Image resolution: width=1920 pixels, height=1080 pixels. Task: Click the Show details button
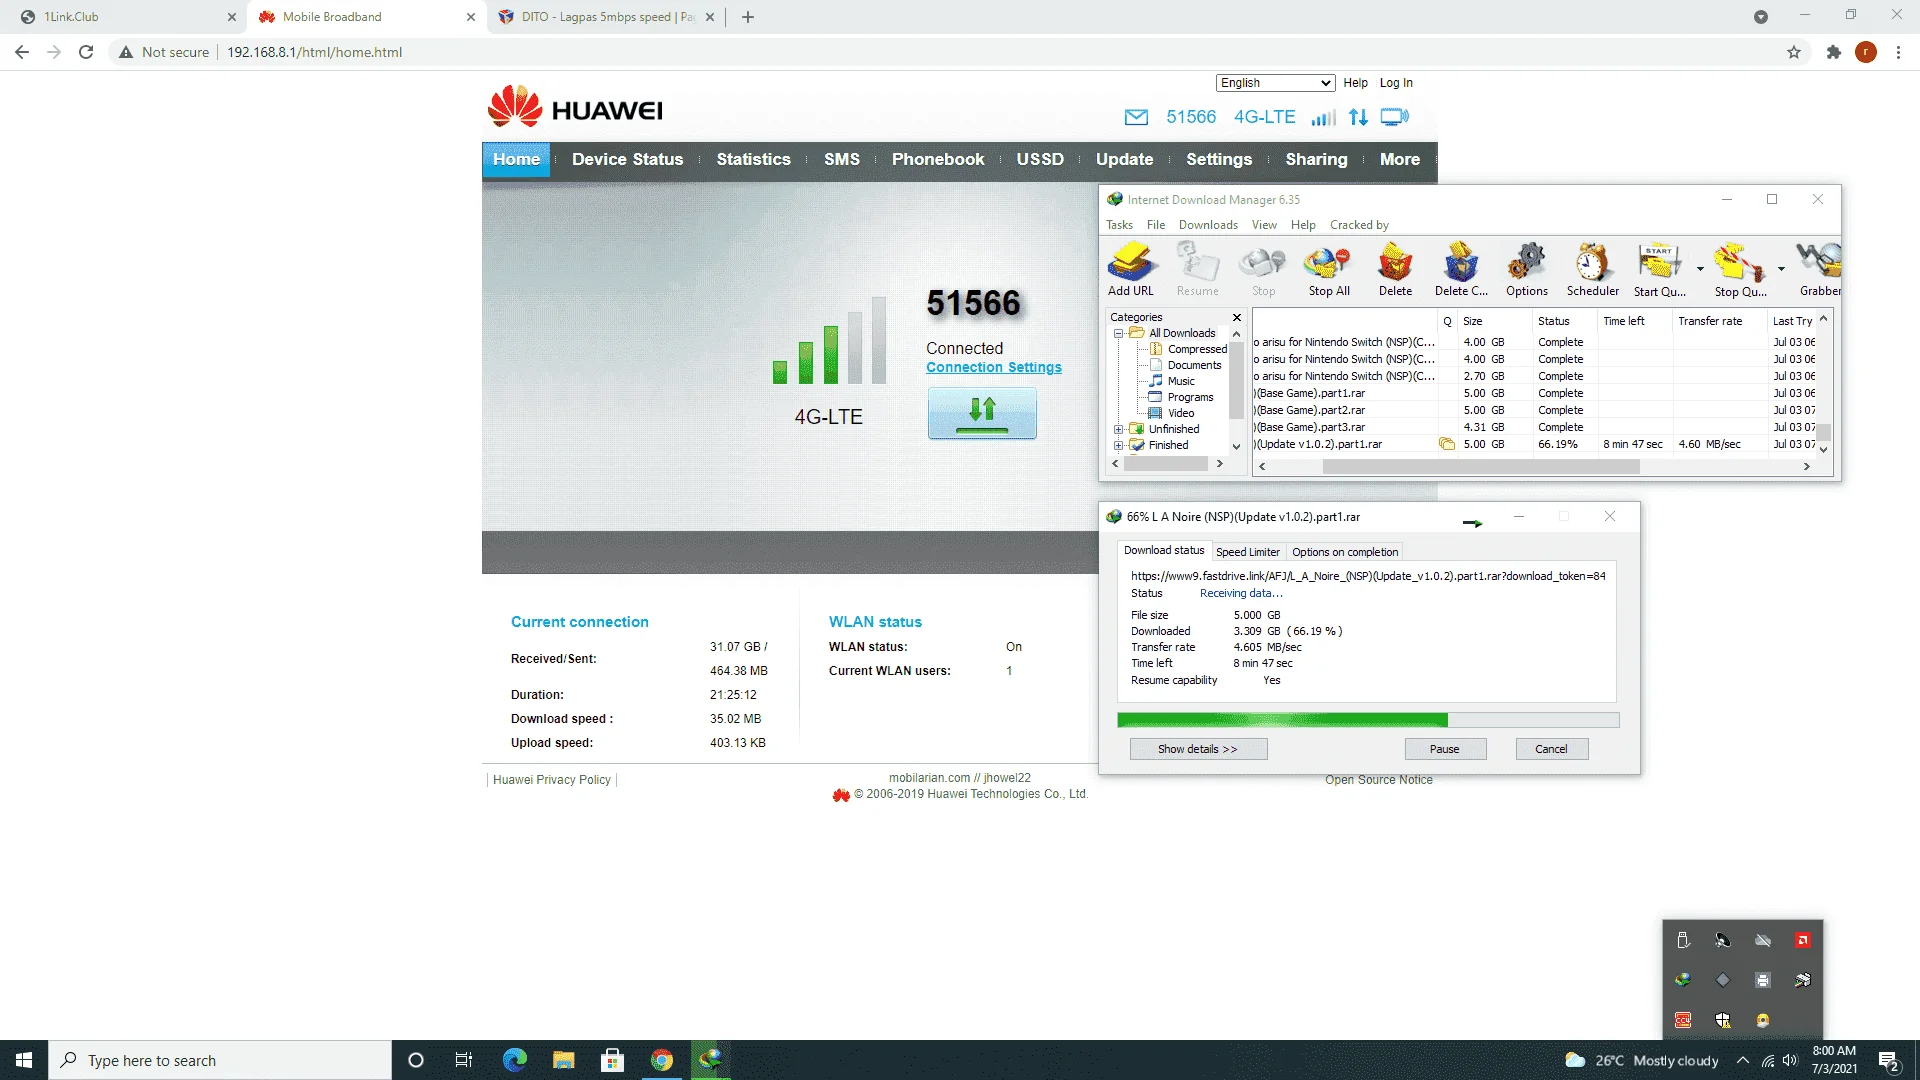(1198, 749)
